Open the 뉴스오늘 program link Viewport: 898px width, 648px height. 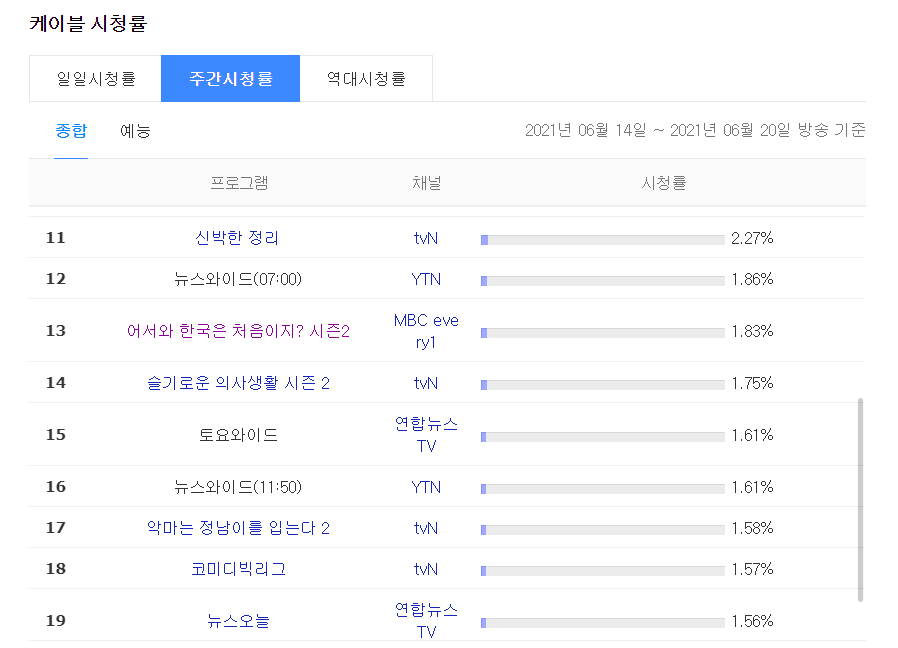point(238,620)
